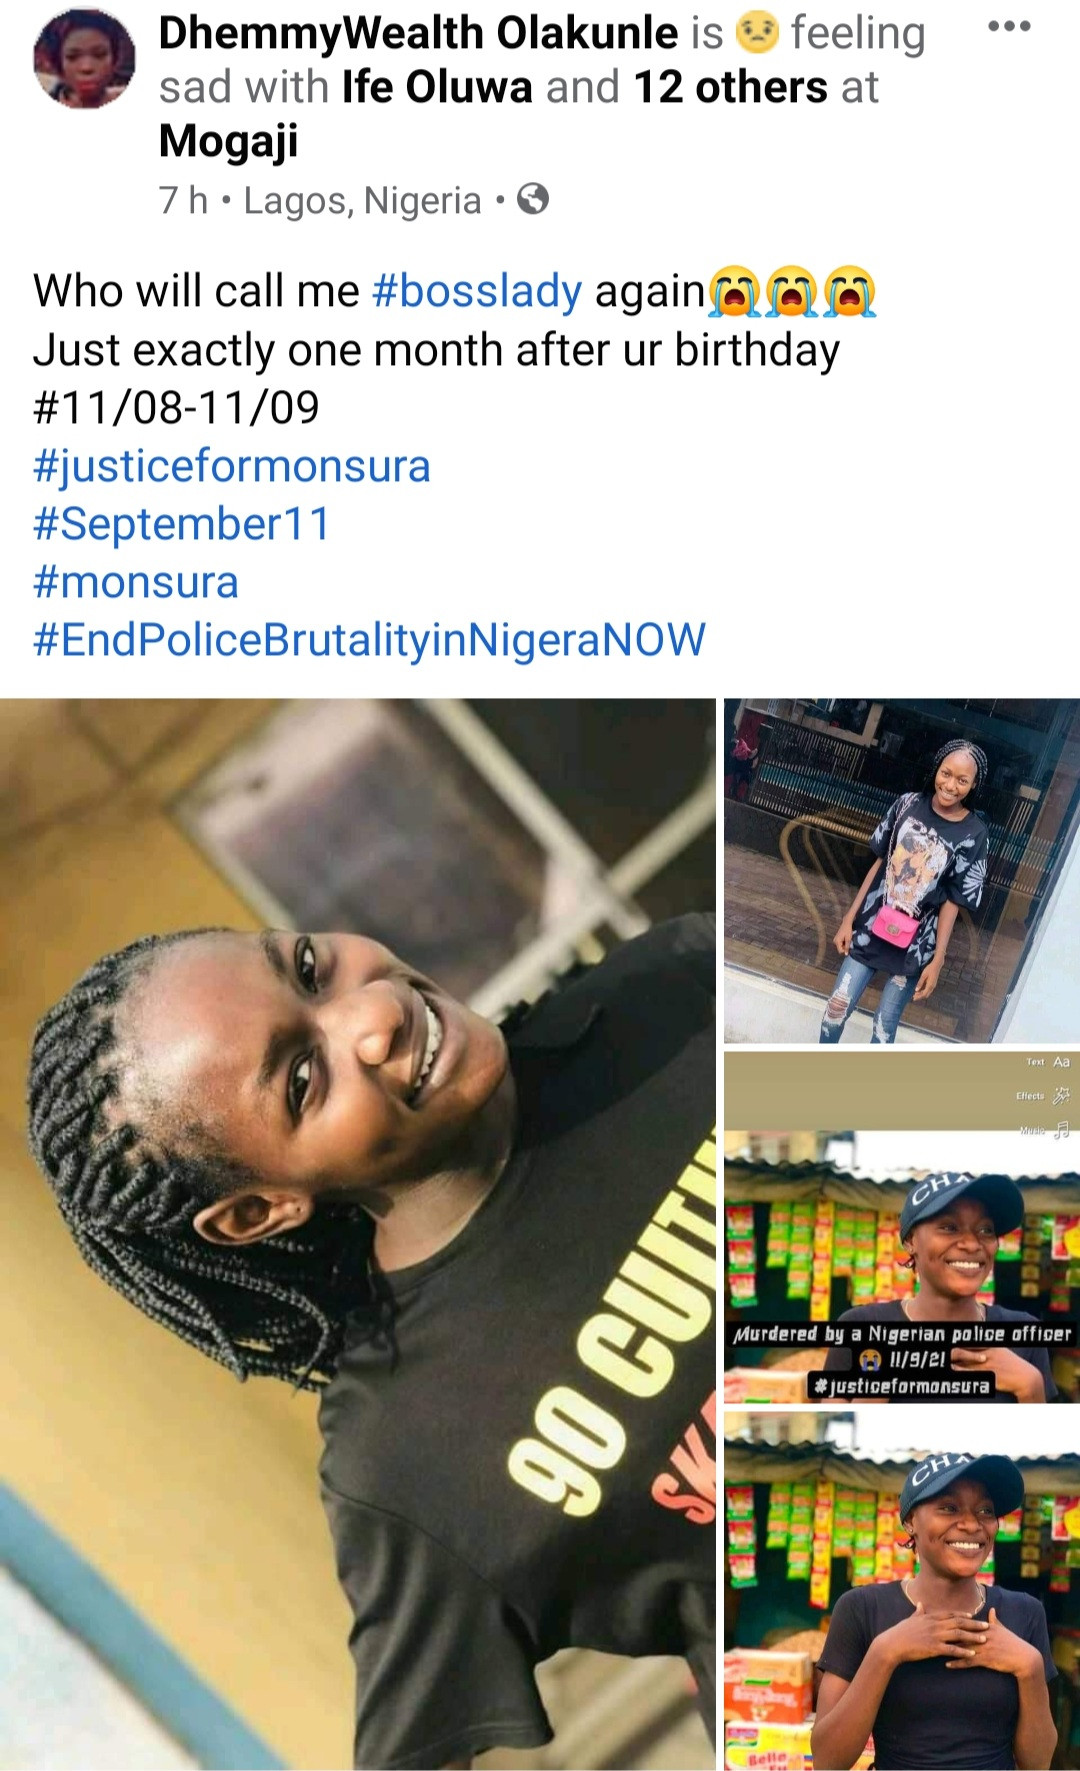This screenshot has height=1771, width=1080.
Task: Open the photo captioned Murdered by police officer
Action: point(902,1227)
